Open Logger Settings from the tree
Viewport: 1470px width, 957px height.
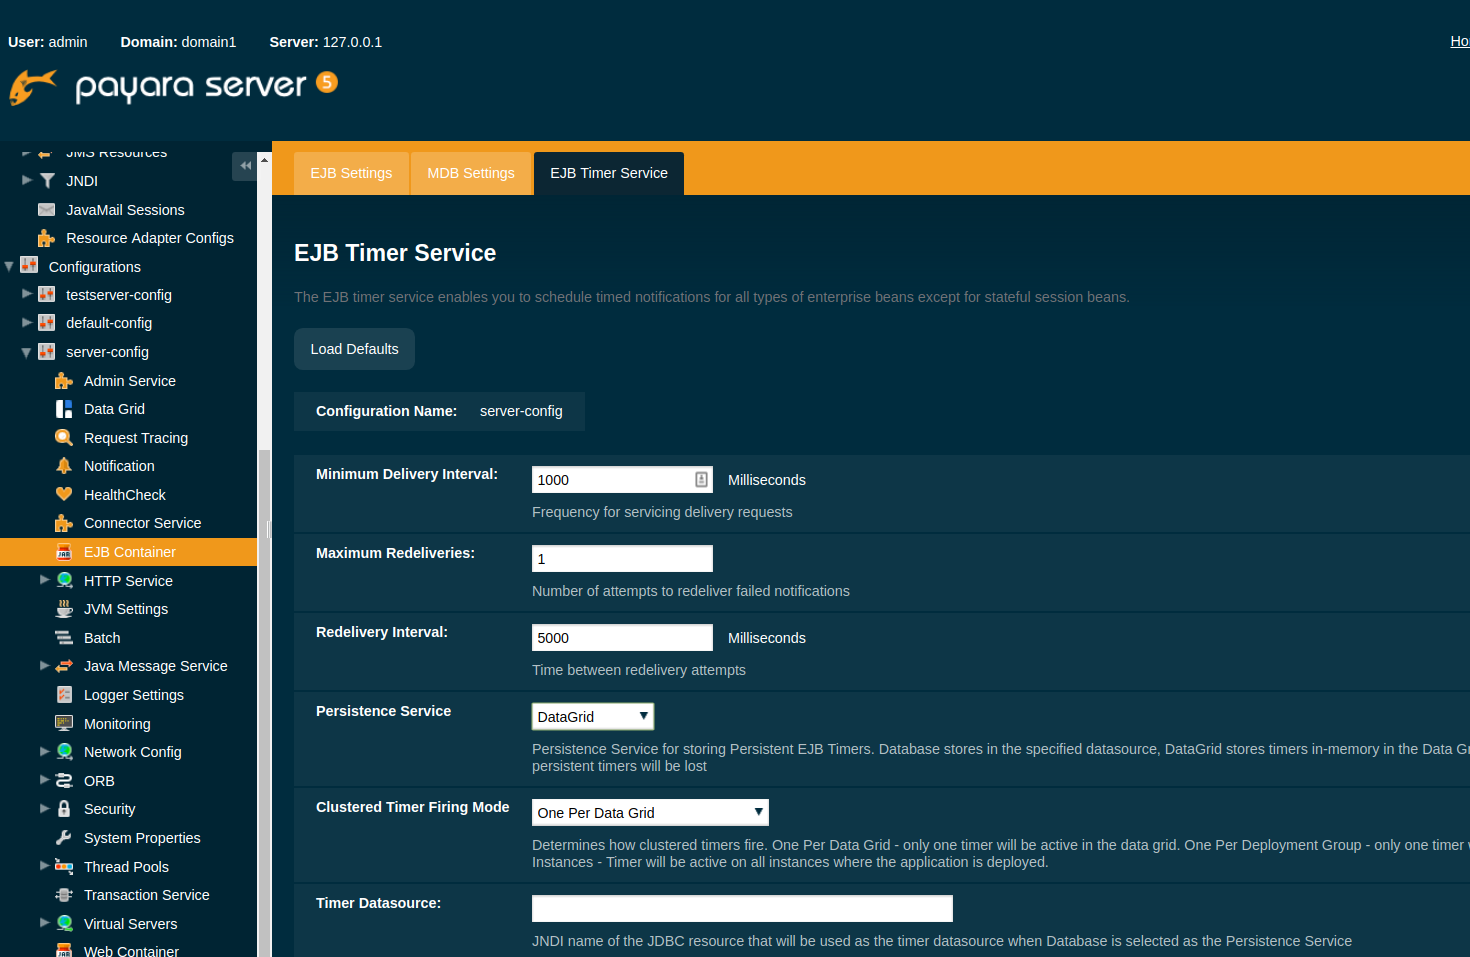click(x=134, y=695)
